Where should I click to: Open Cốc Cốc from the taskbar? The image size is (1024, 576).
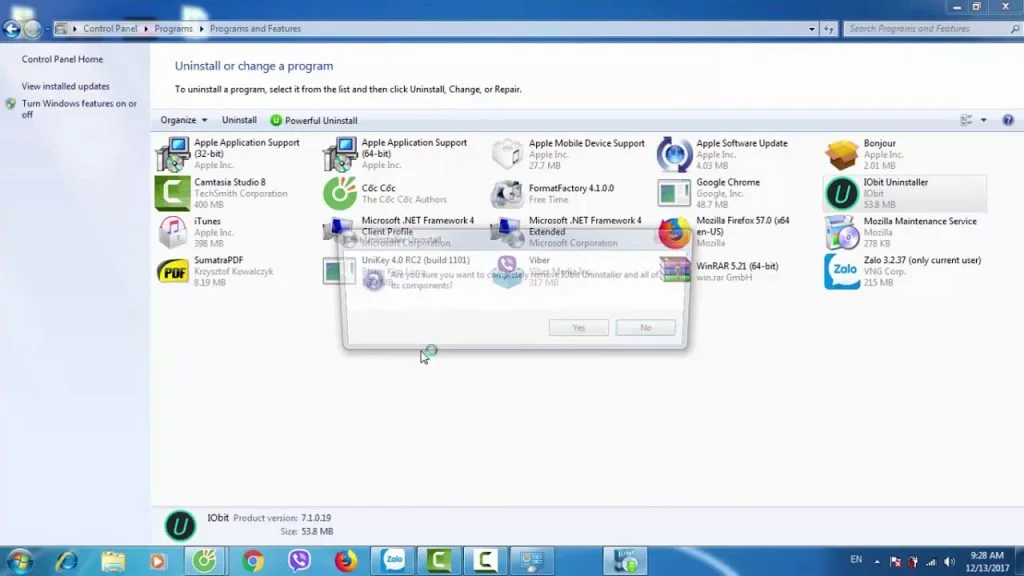(205, 561)
